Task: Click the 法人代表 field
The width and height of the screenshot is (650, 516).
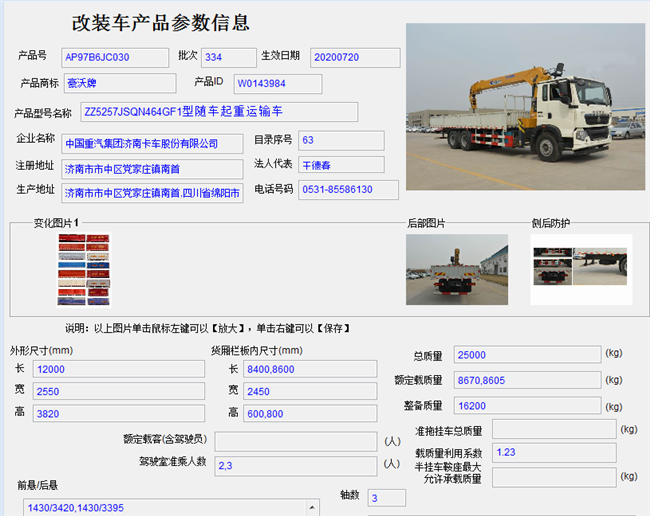Action: tap(340, 166)
